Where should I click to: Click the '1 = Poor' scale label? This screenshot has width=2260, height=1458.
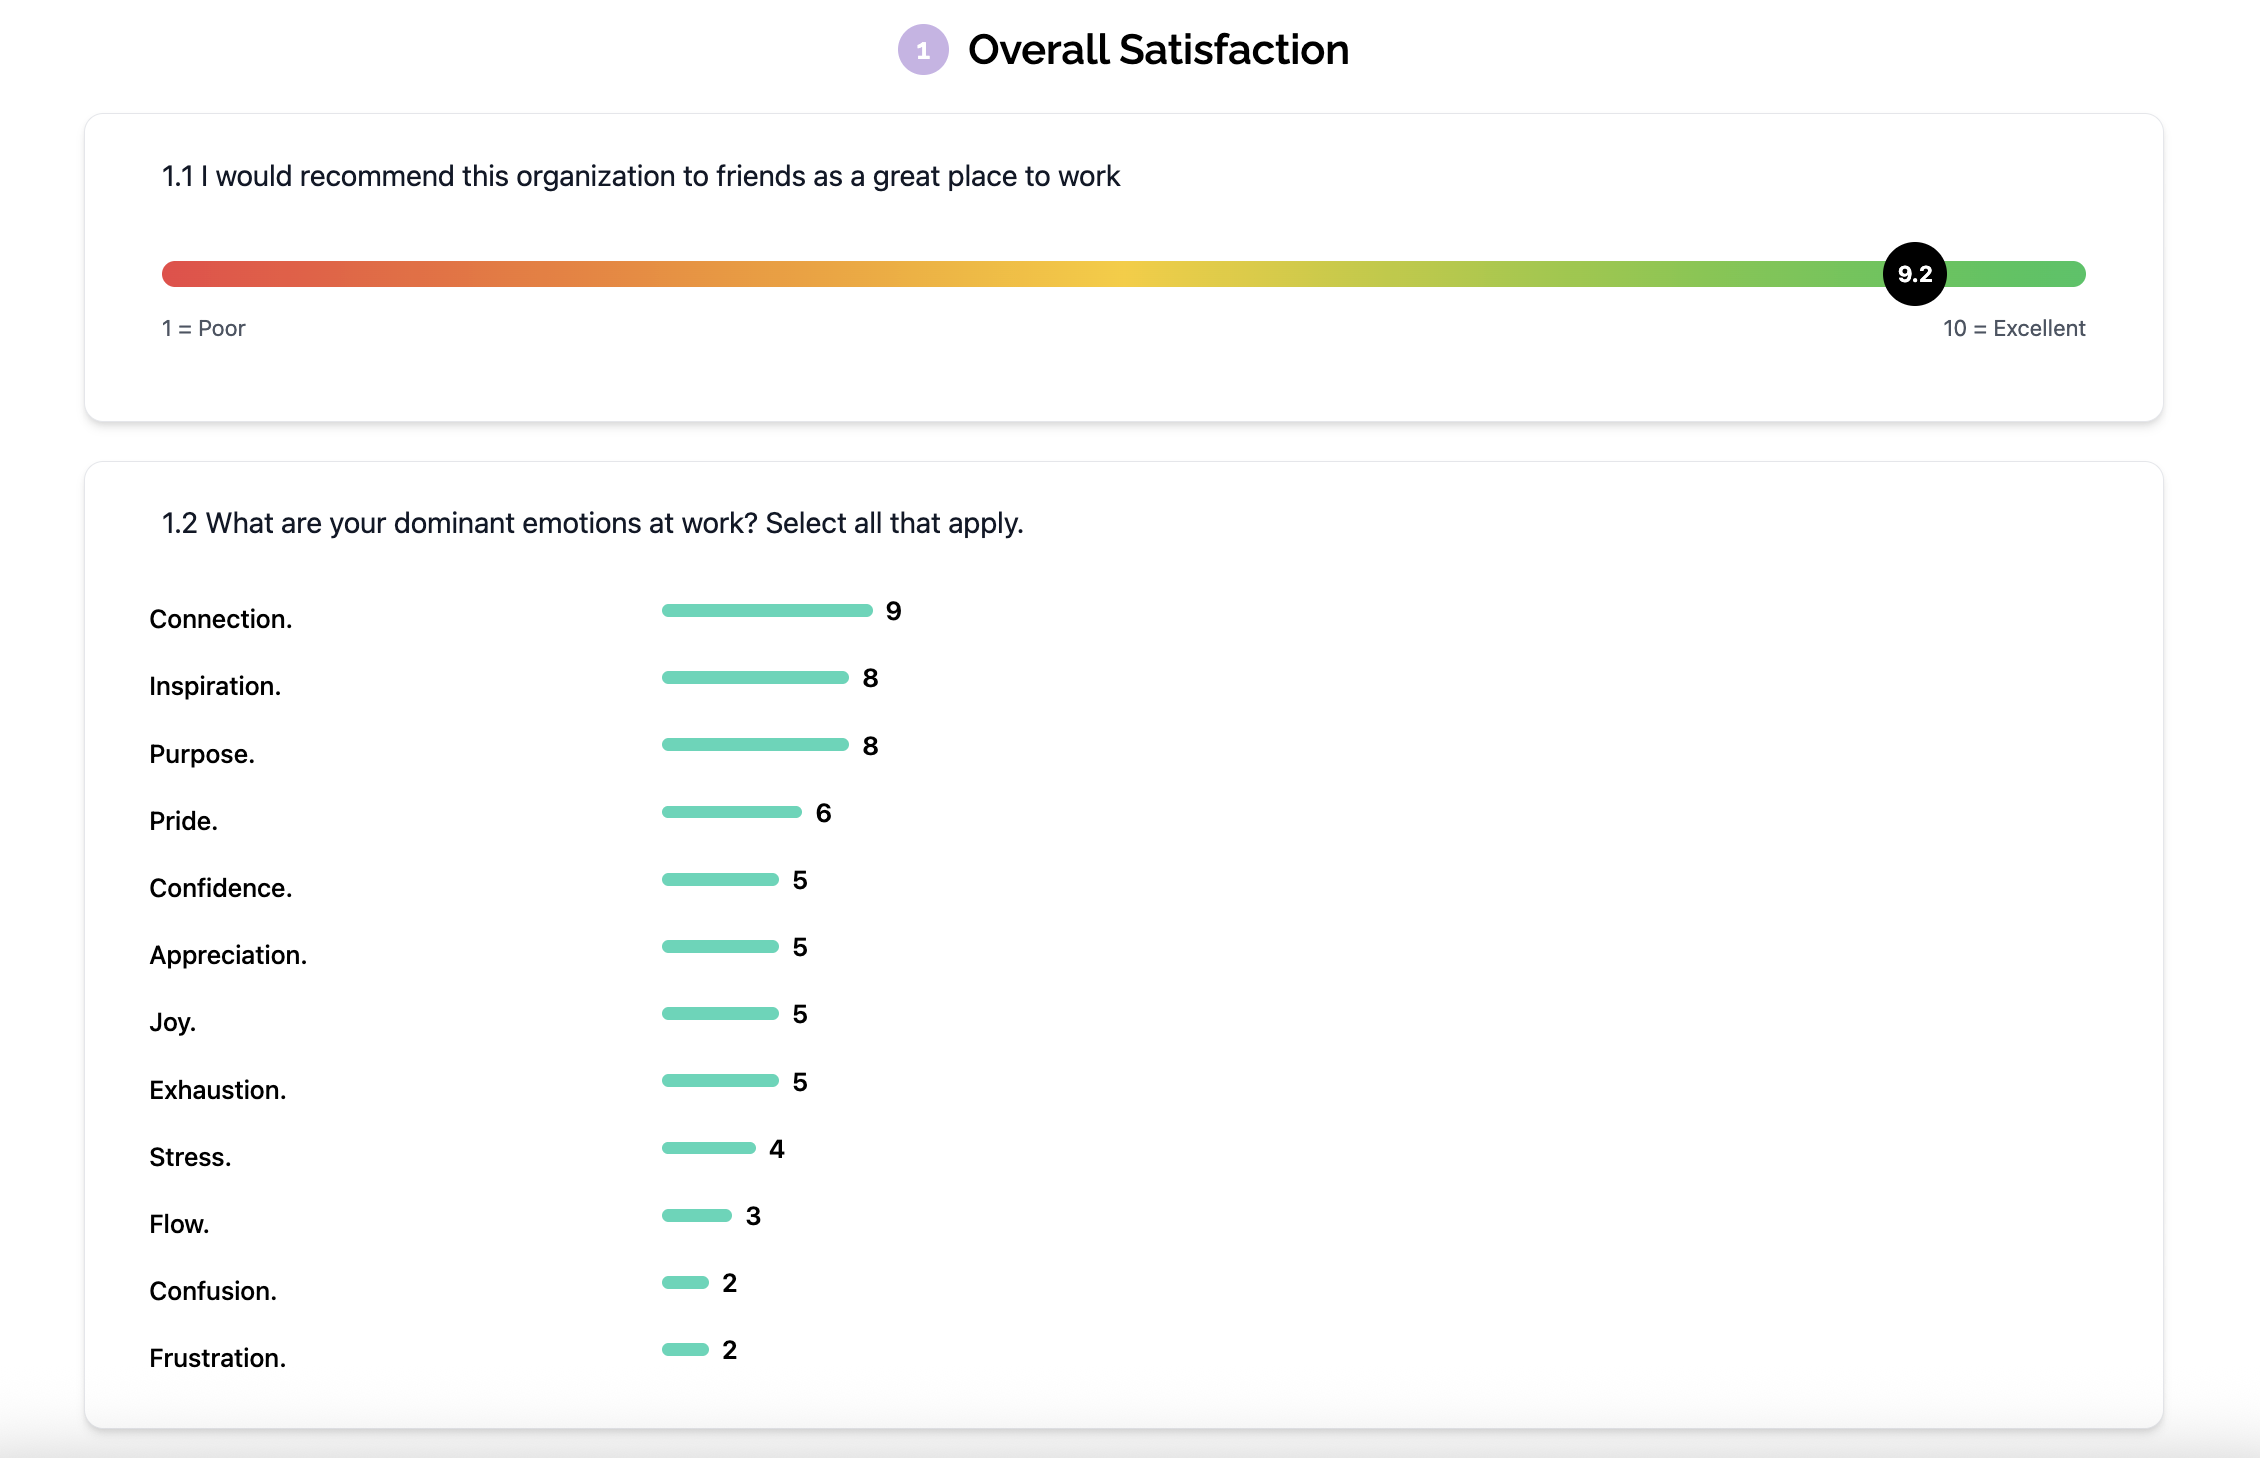click(203, 328)
